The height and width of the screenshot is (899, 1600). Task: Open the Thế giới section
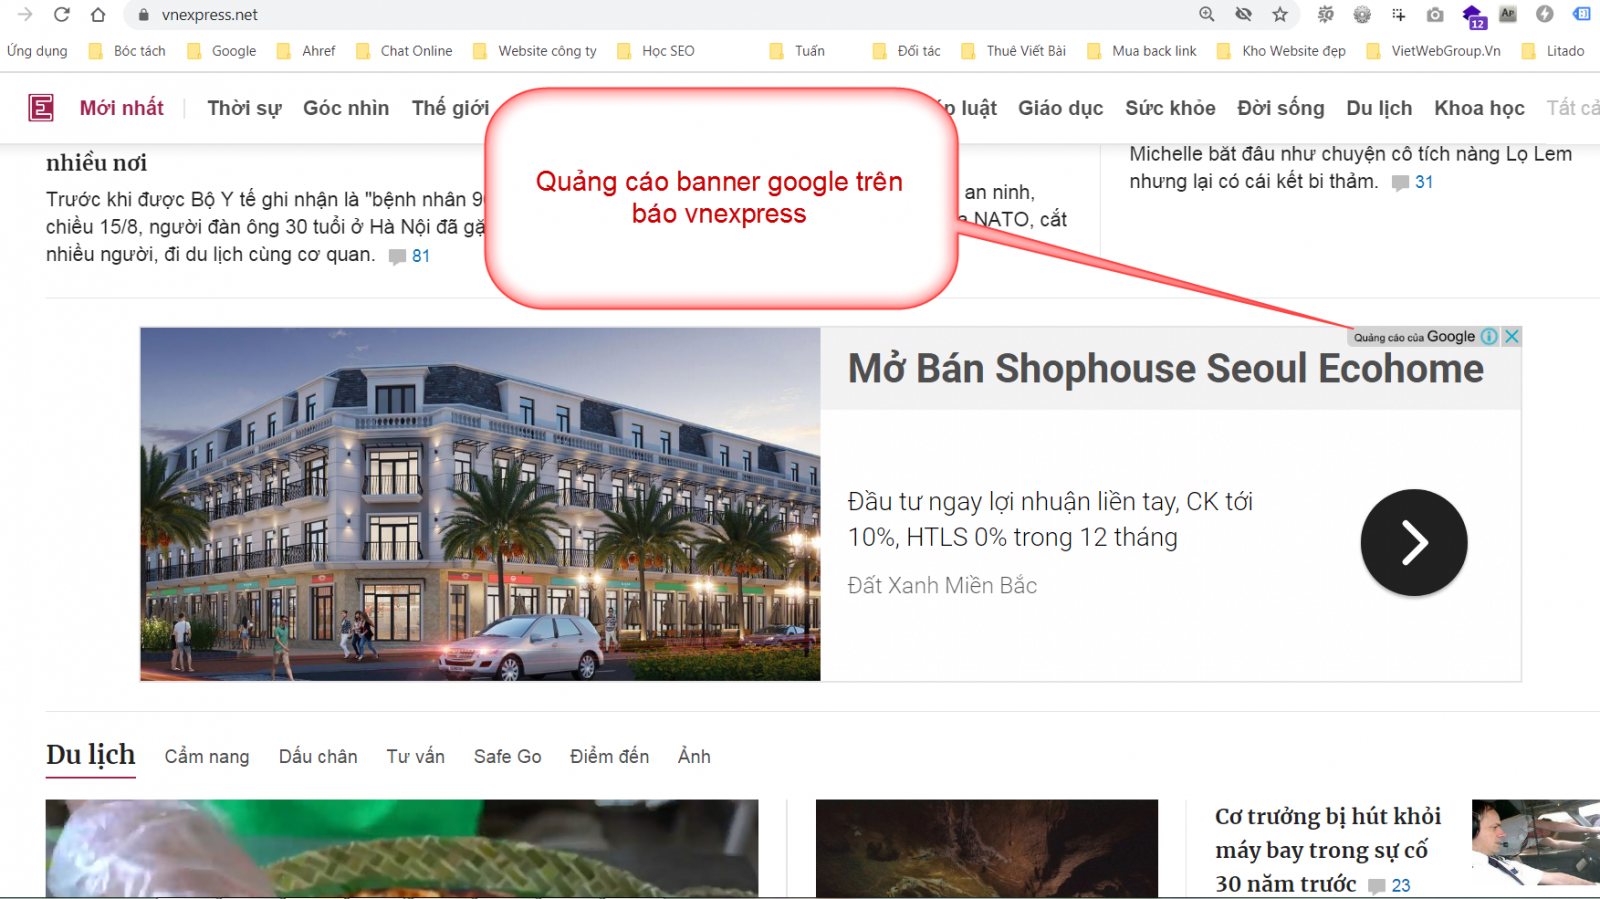point(450,108)
